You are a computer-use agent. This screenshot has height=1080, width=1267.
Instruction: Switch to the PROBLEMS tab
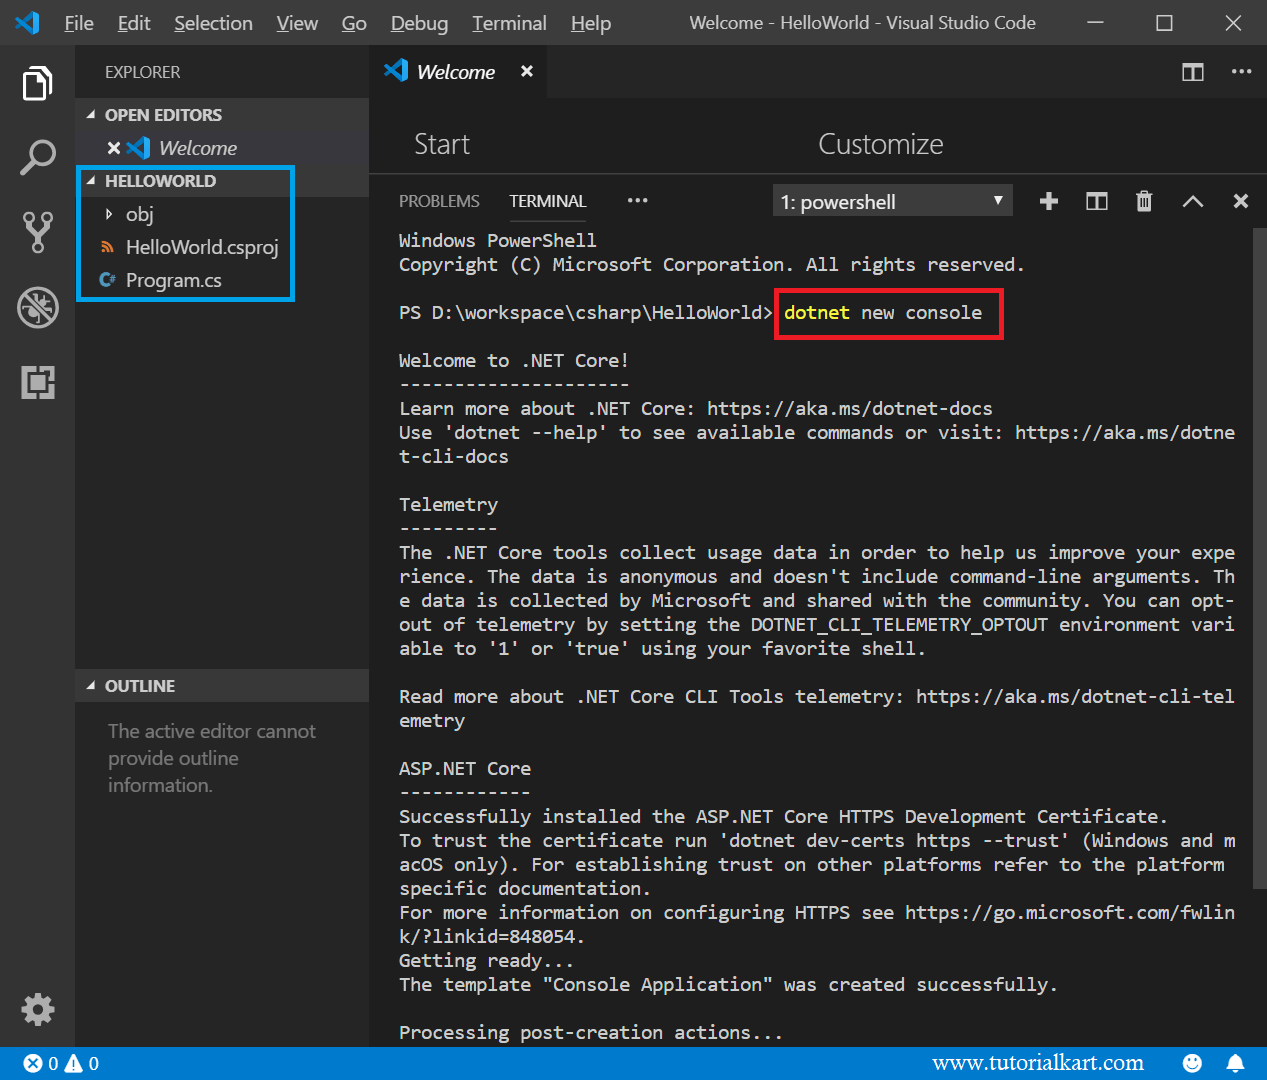click(x=439, y=201)
